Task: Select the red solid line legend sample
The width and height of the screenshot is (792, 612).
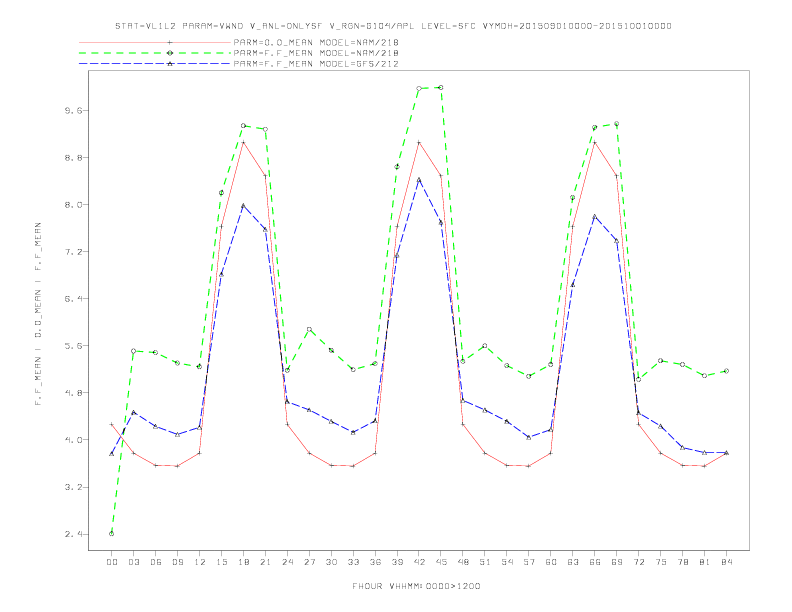Action: (155, 42)
